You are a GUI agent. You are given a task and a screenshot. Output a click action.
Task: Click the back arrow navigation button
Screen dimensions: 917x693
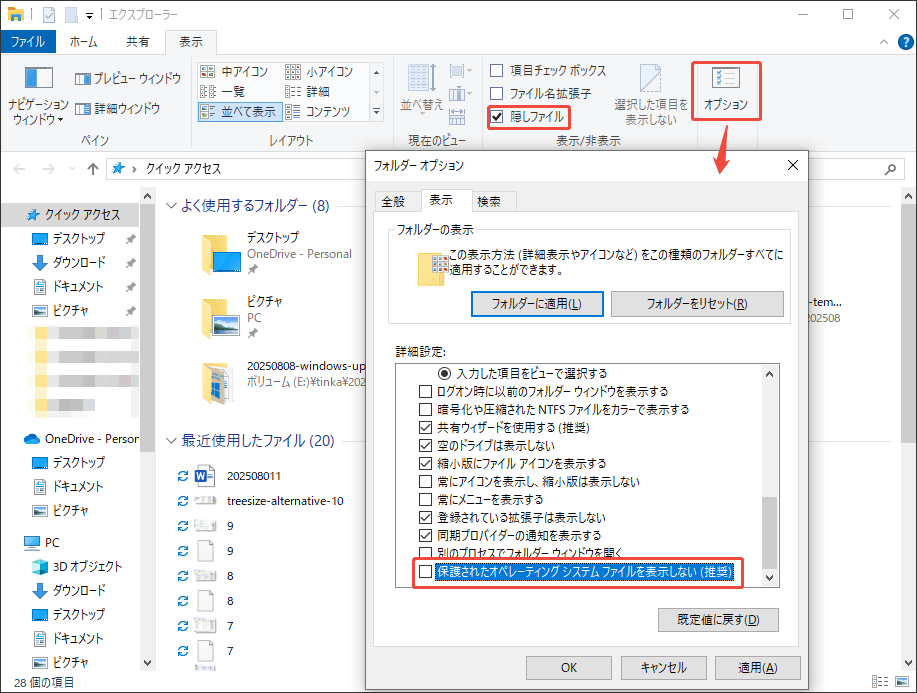click(x=19, y=169)
